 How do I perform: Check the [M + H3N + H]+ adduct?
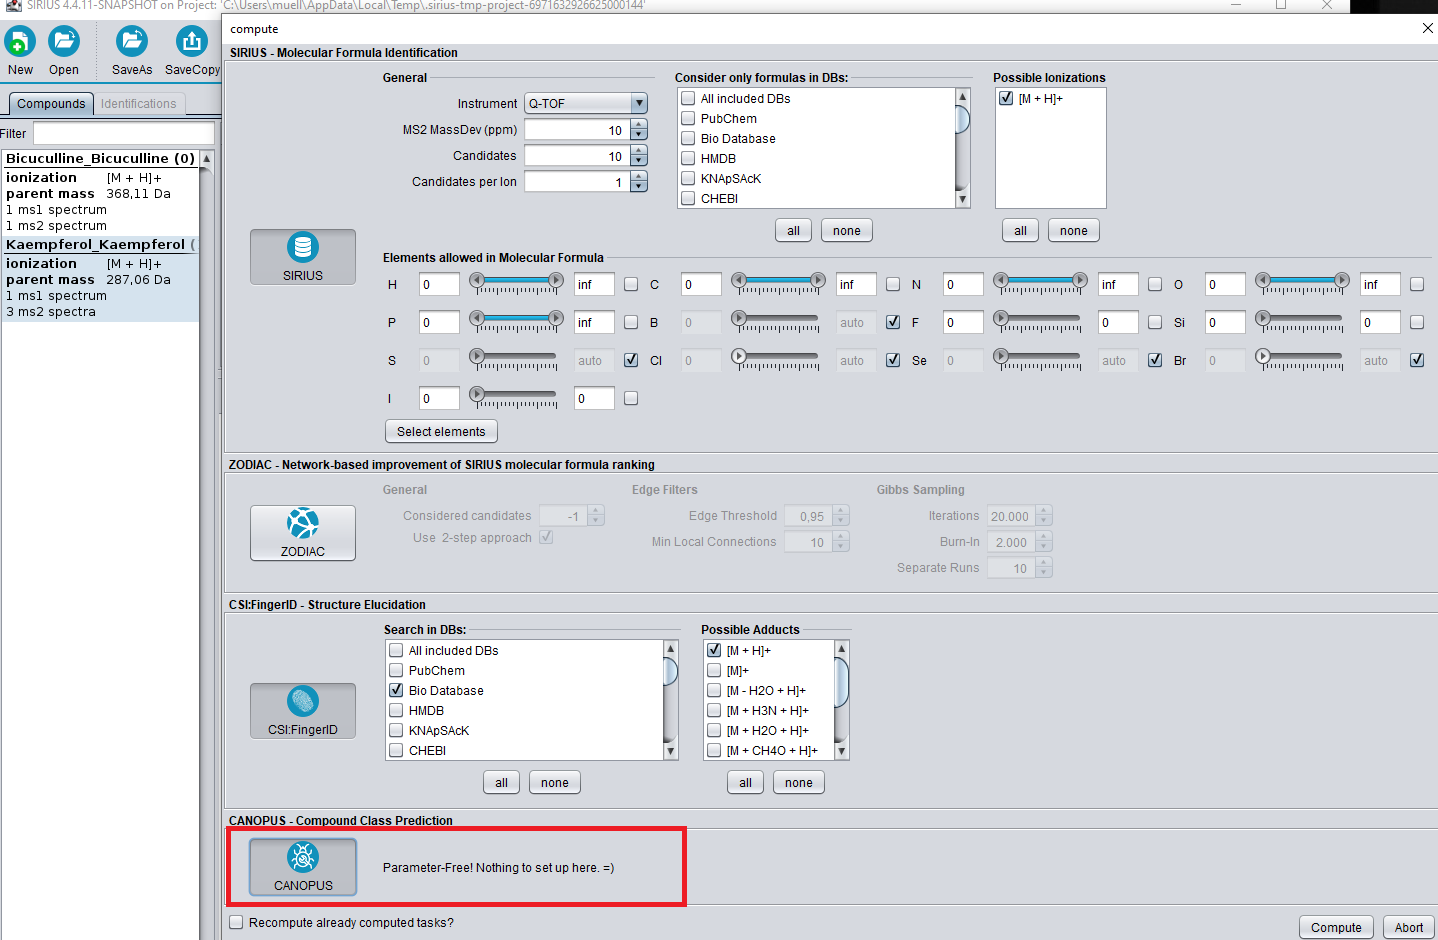pos(714,710)
